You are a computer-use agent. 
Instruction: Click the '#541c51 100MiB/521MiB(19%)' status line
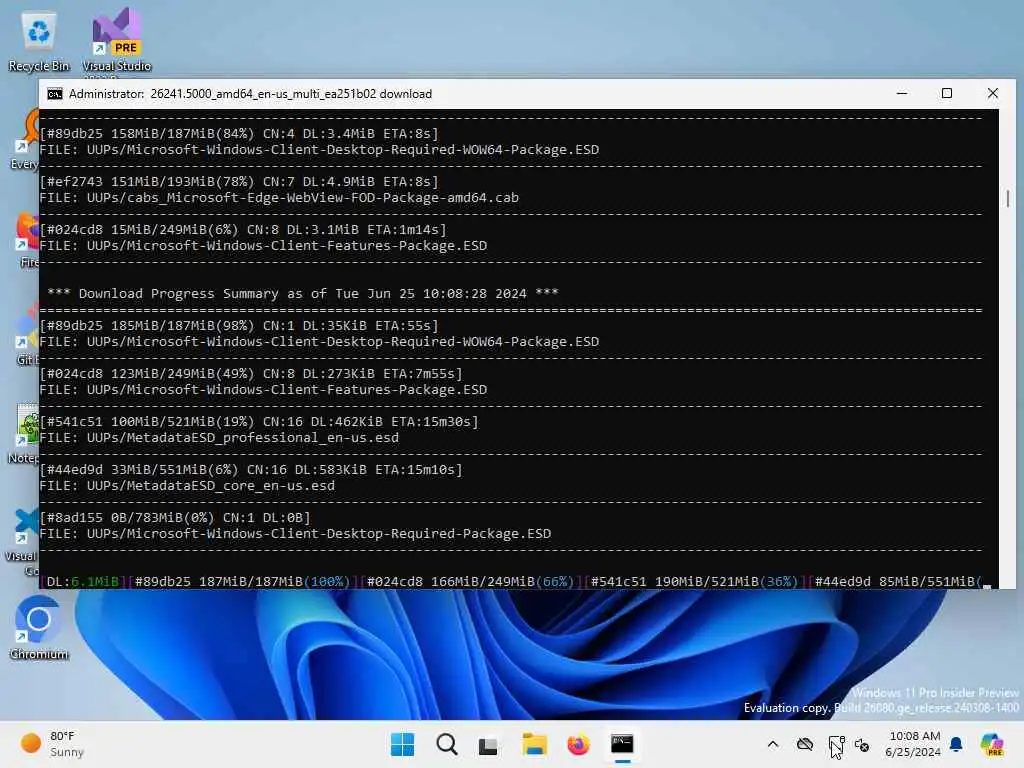pyautogui.click(x=259, y=422)
